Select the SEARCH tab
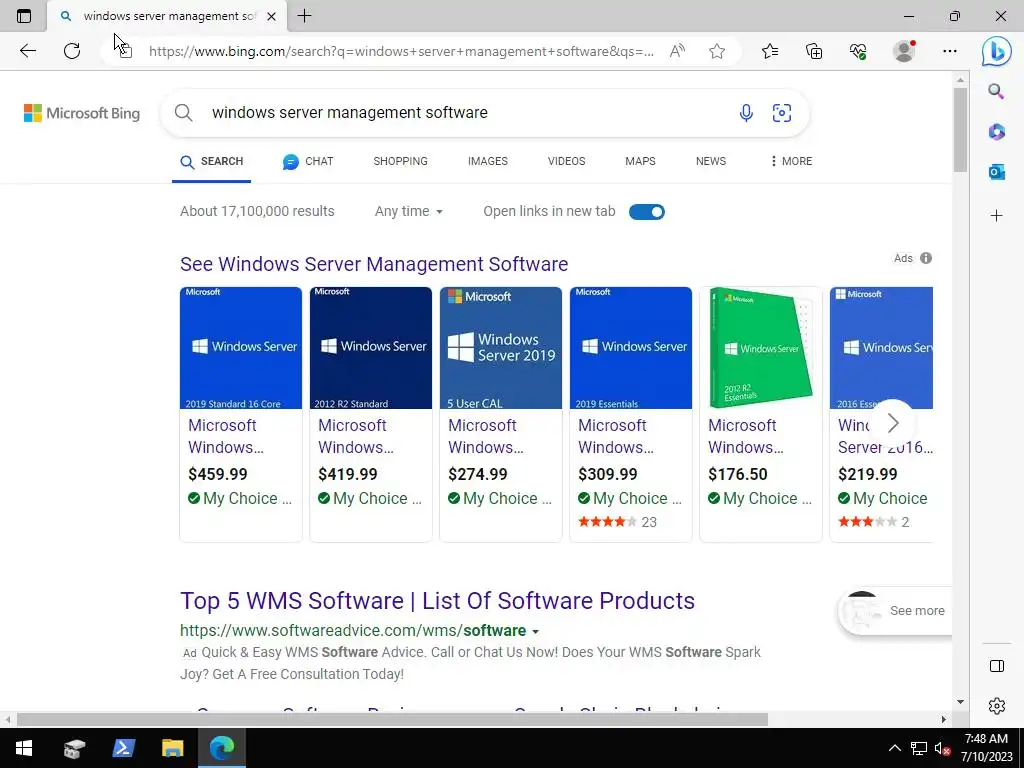 [x=212, y=161]
